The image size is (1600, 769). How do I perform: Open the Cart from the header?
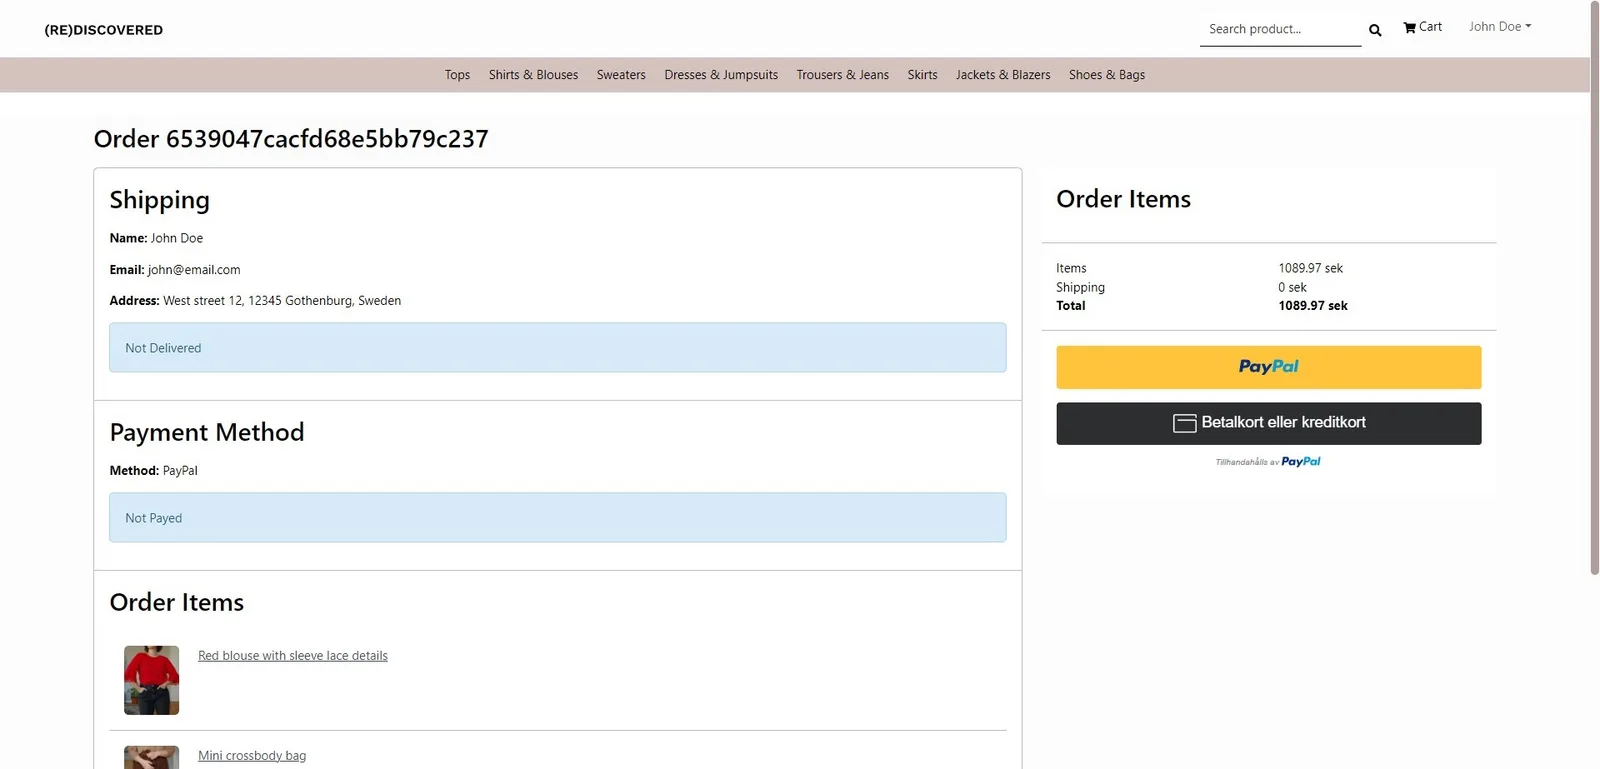pos(1422,27)
